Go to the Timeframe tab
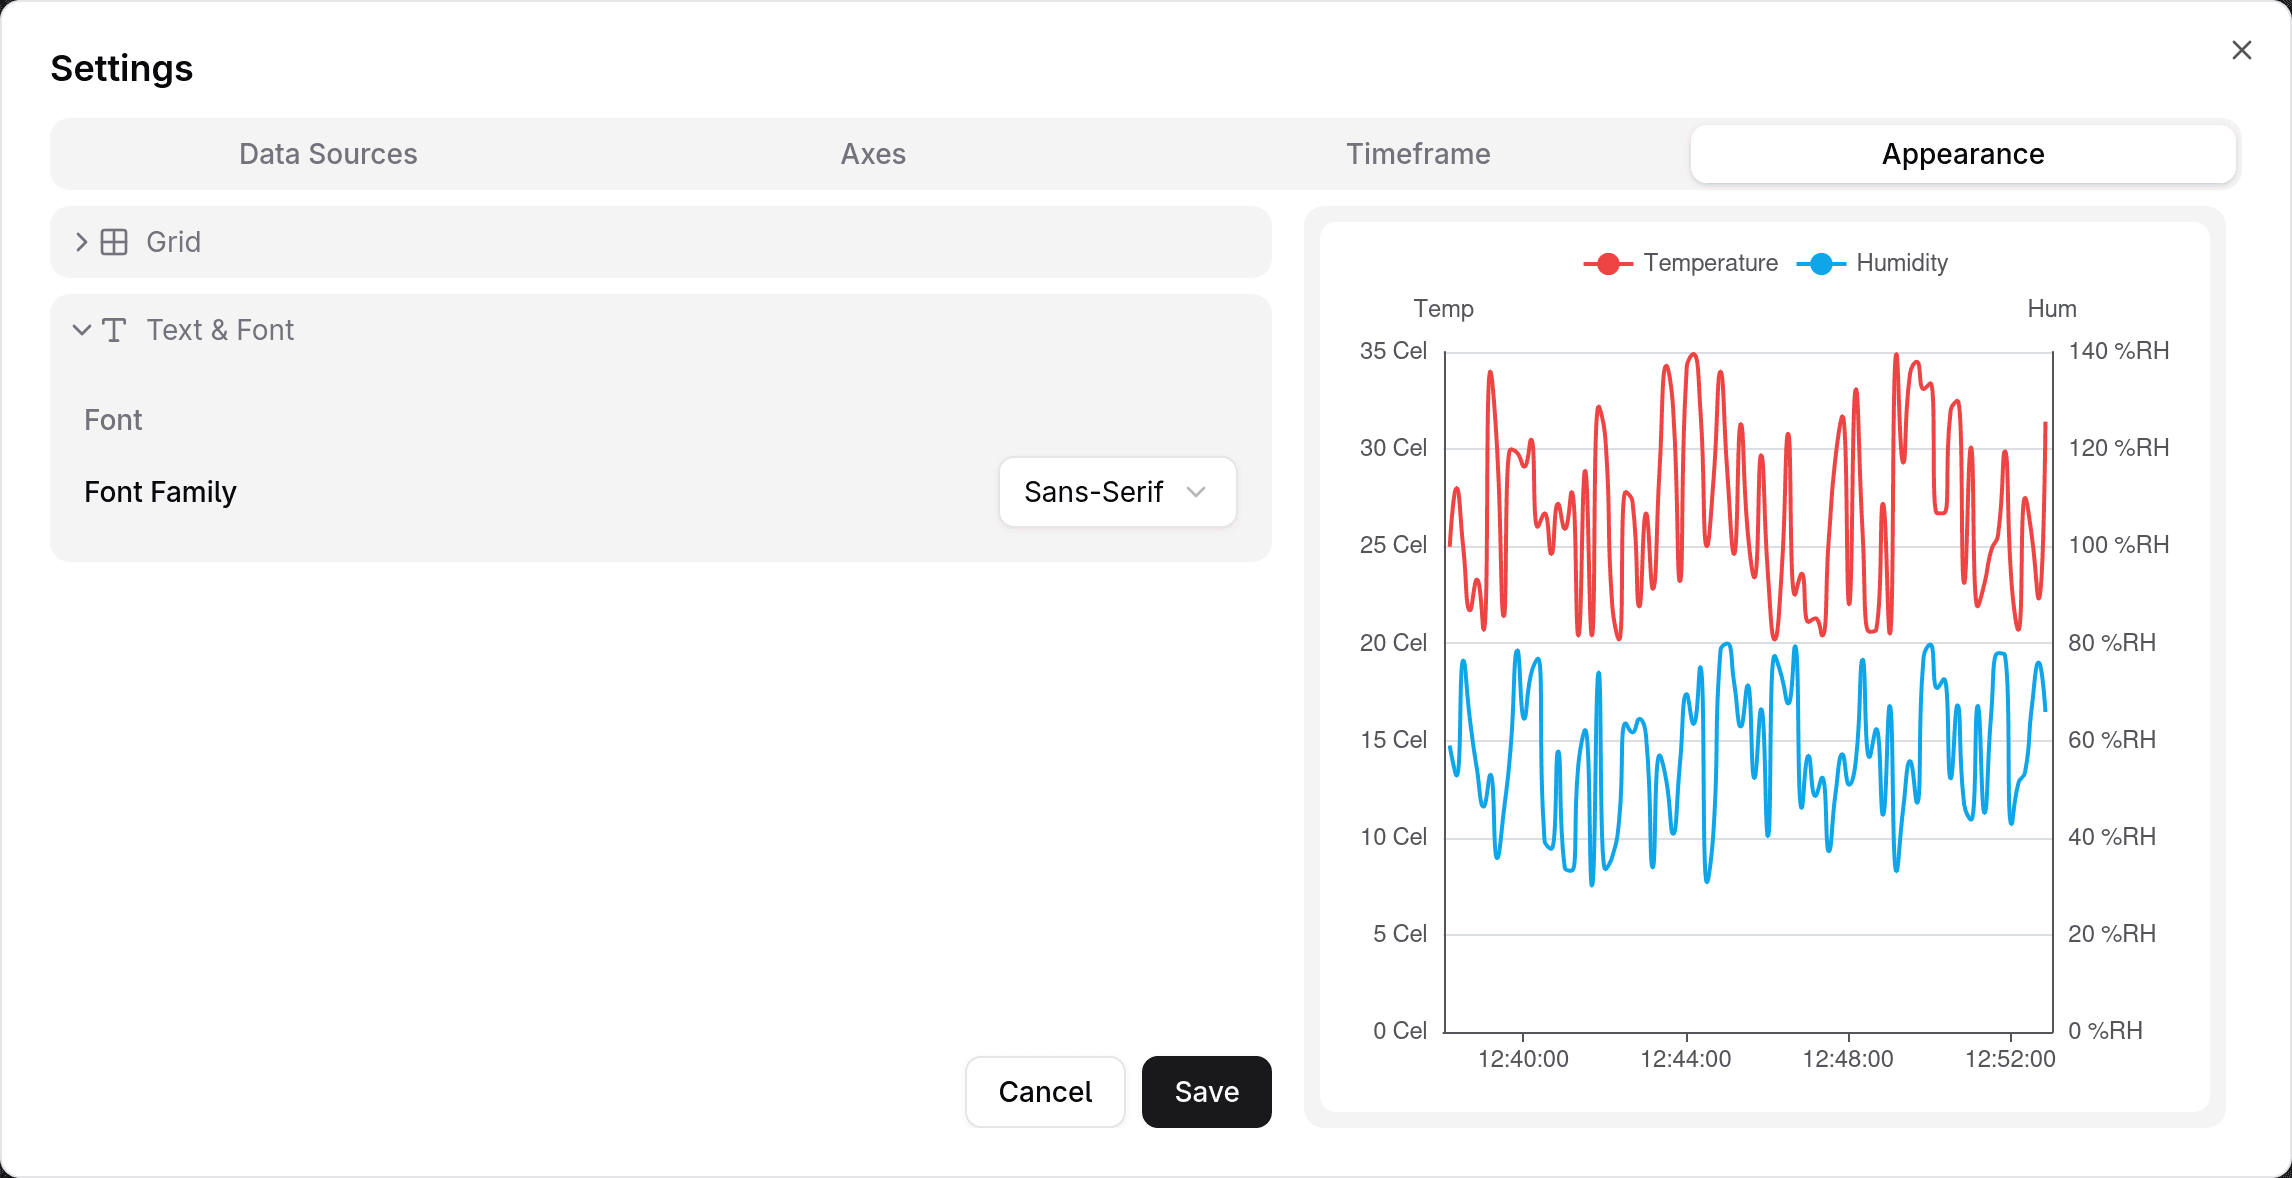The width and height of the screenshot is (2292, 1178). pos(1418,154)
